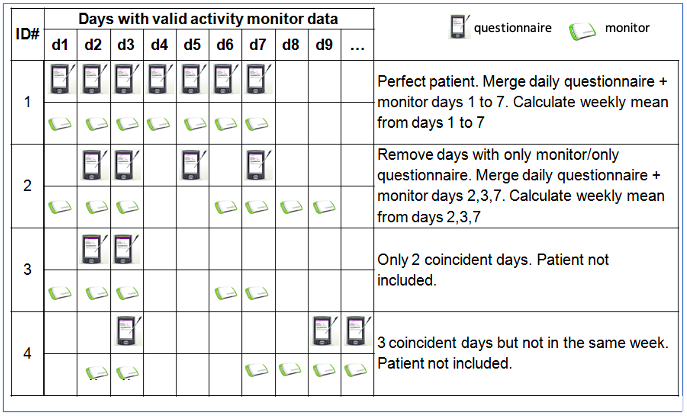
Task: Click the questionnaire icon in the legend
Action: (x=460, y=29)
